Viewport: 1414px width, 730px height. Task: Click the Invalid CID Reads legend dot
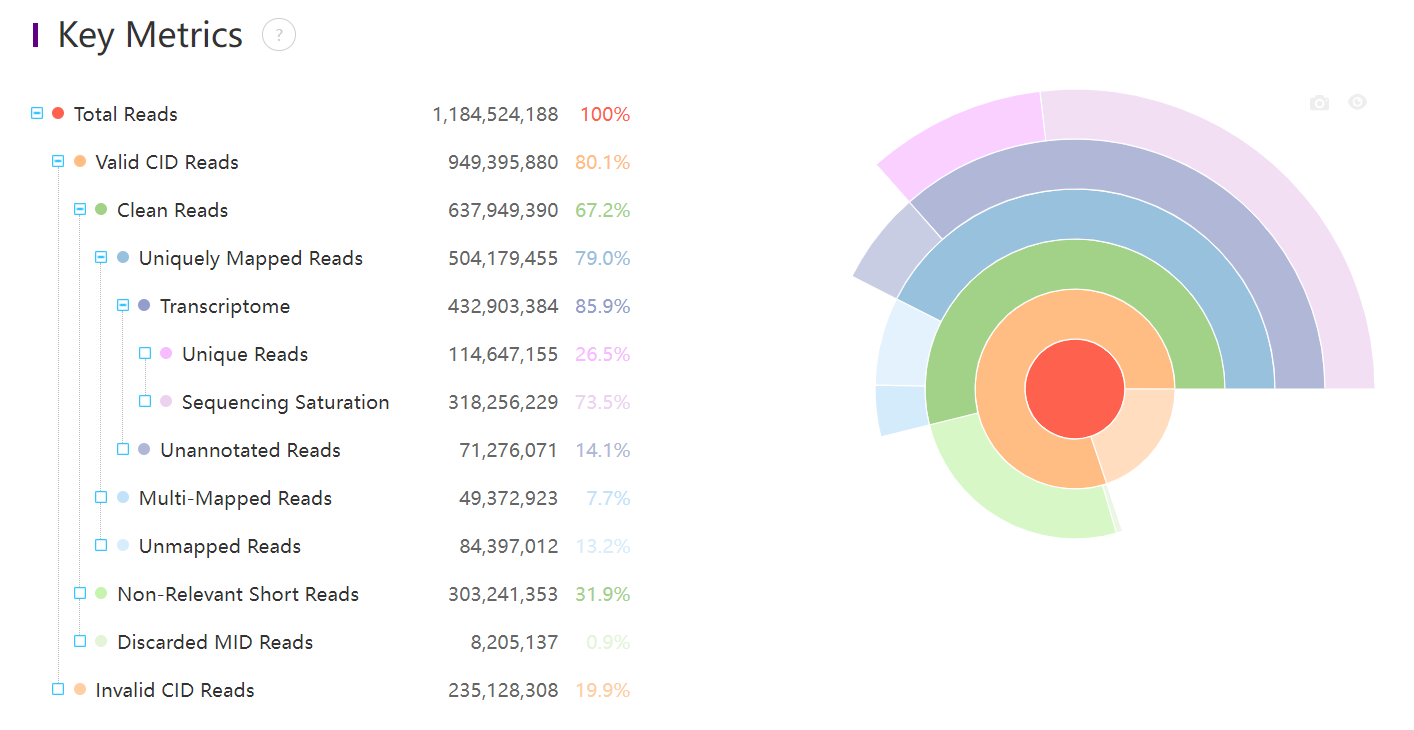pos(80,689)
